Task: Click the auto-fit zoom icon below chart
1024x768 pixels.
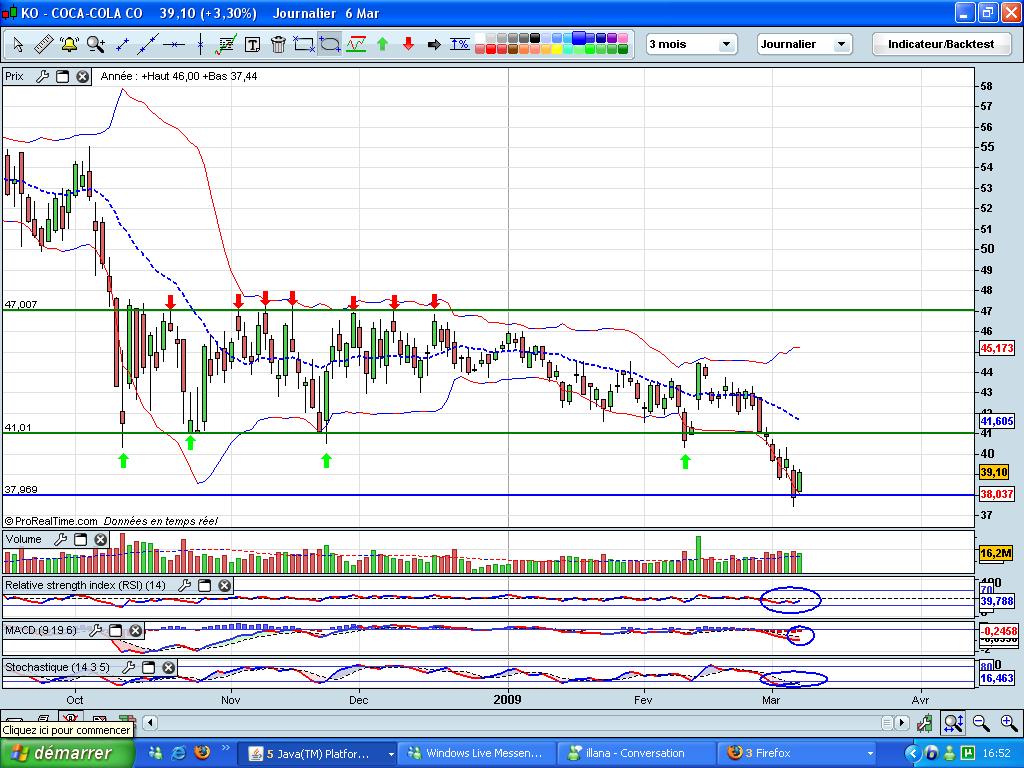Action: (x=953, y=722)
